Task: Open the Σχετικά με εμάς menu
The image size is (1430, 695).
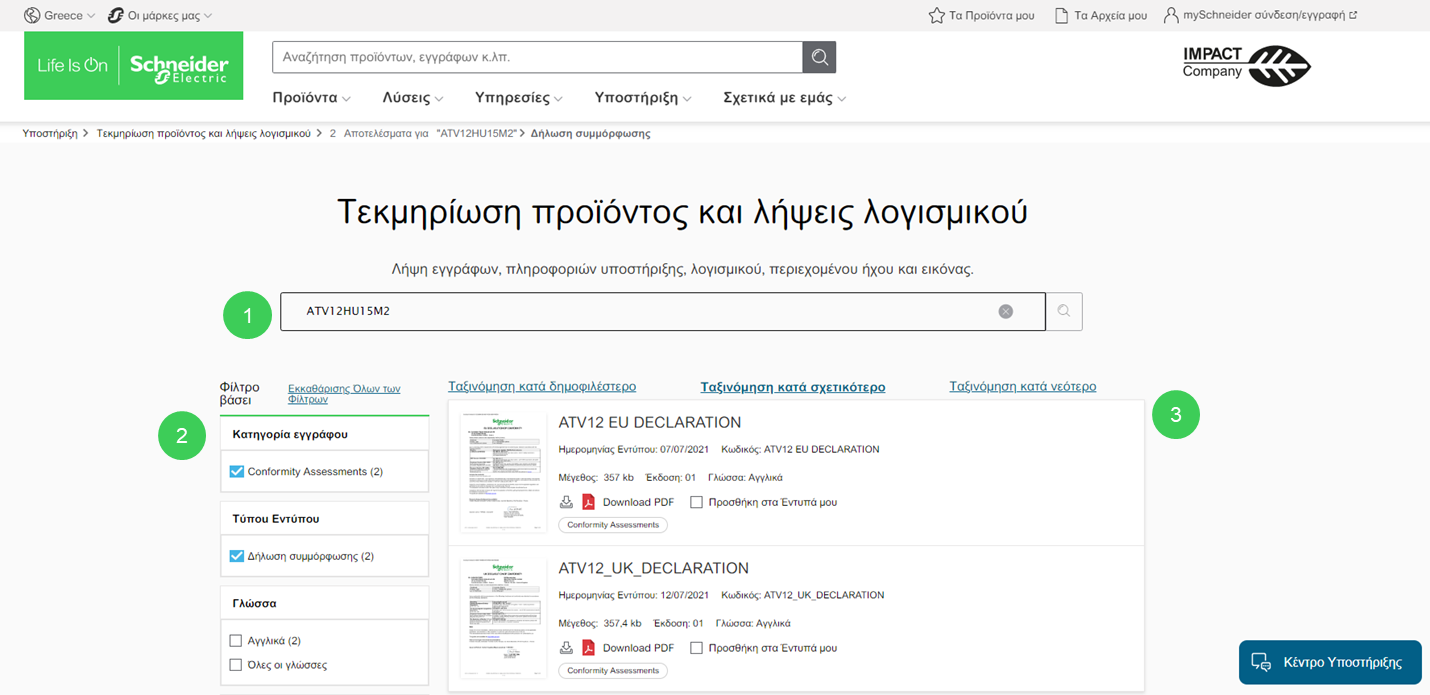Action: point(785,98)
